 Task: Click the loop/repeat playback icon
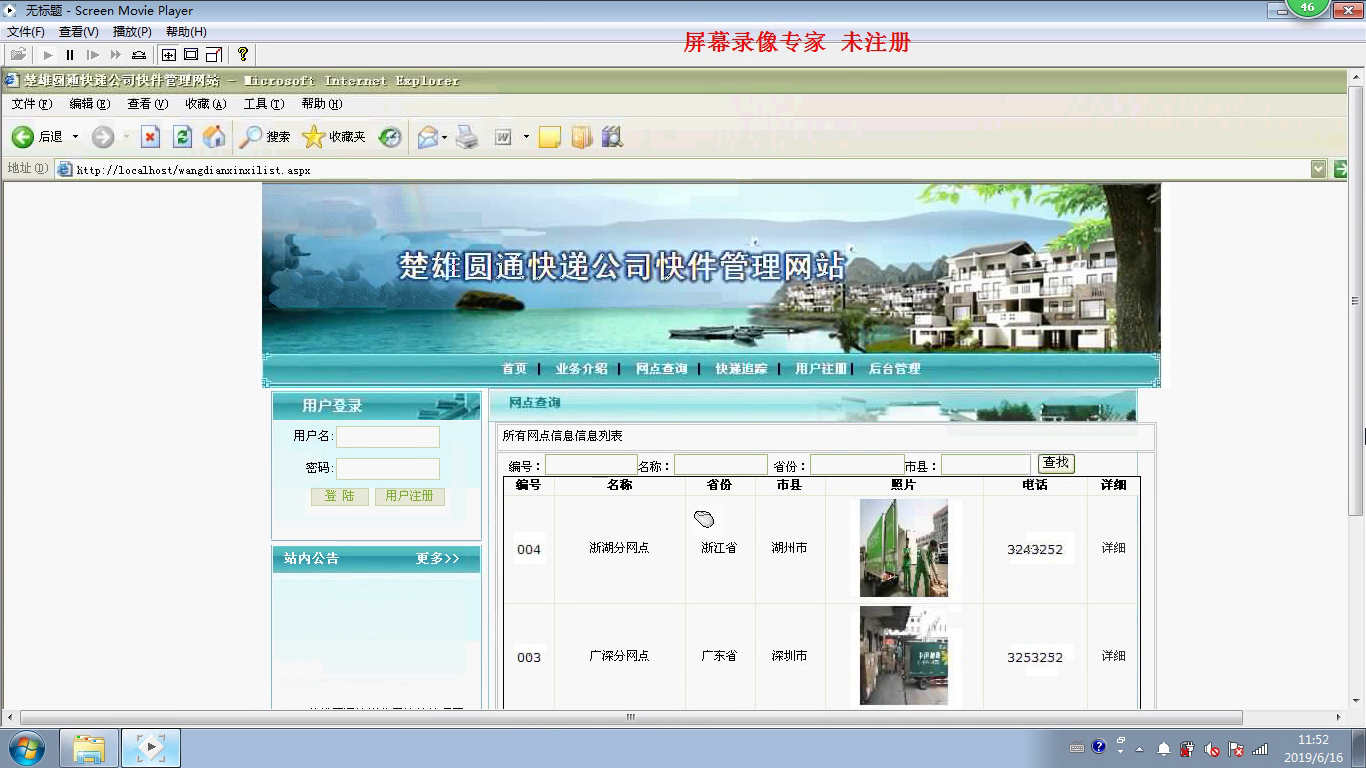pyautogui.click(x=139, y=55)
